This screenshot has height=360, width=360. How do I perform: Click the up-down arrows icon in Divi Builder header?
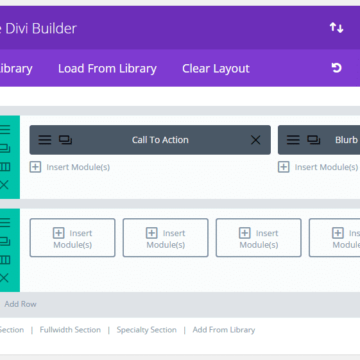tap(336, 28)
